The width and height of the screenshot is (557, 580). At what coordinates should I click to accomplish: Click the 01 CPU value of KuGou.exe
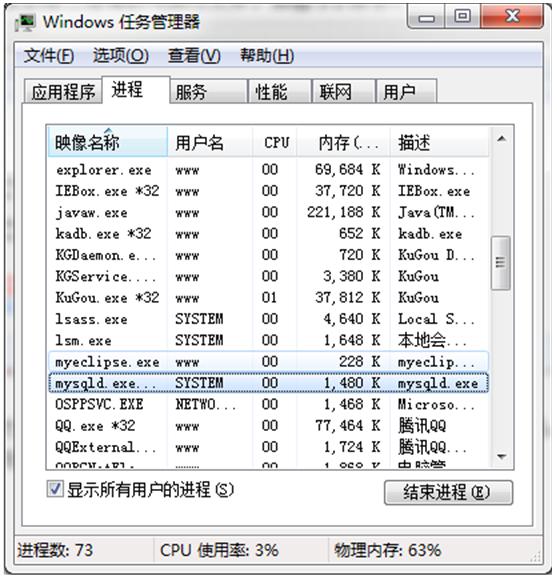click(269, 298)
